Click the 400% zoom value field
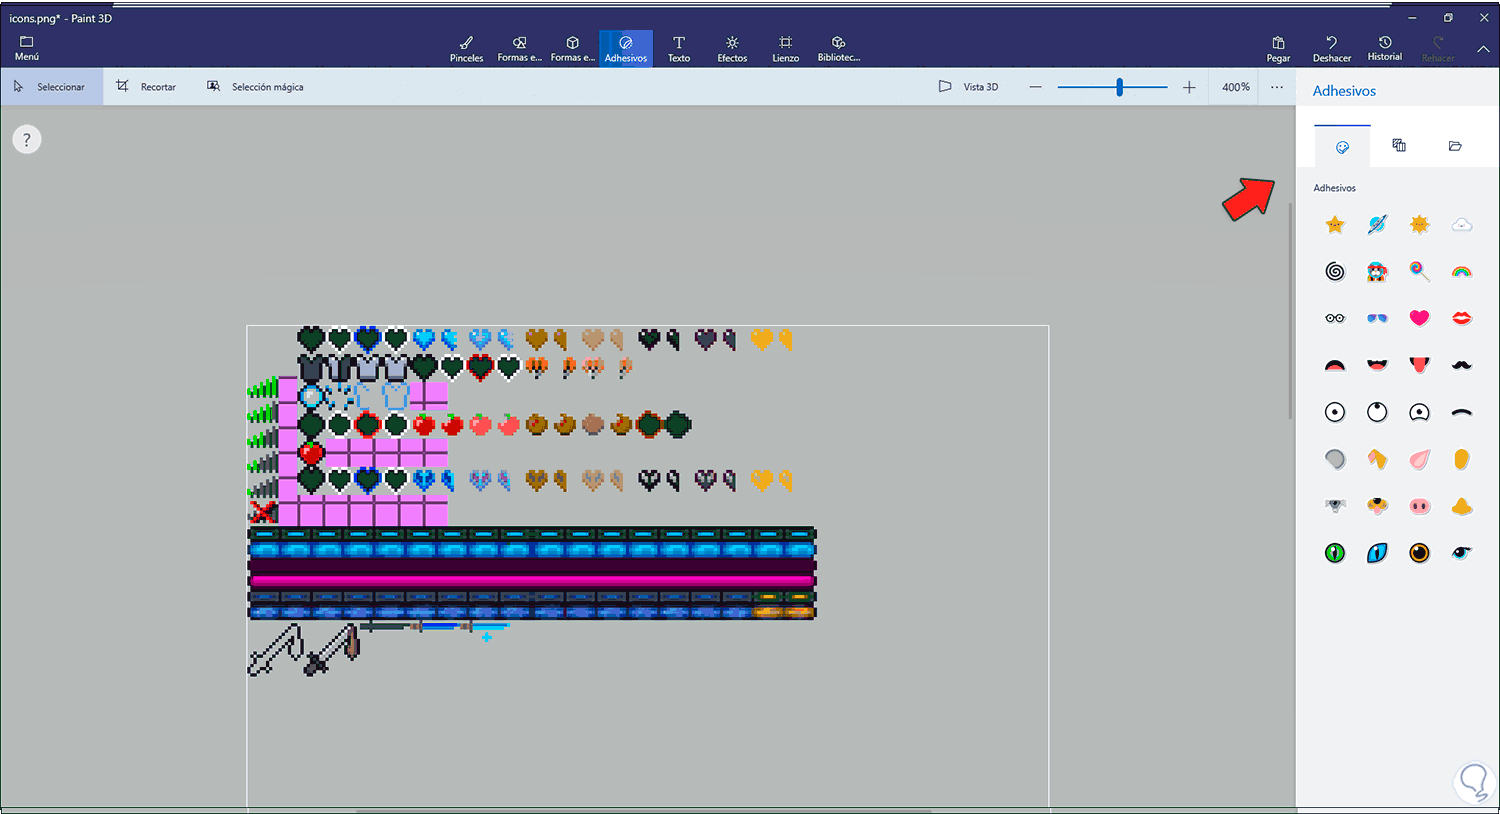 coord(1236,87)
